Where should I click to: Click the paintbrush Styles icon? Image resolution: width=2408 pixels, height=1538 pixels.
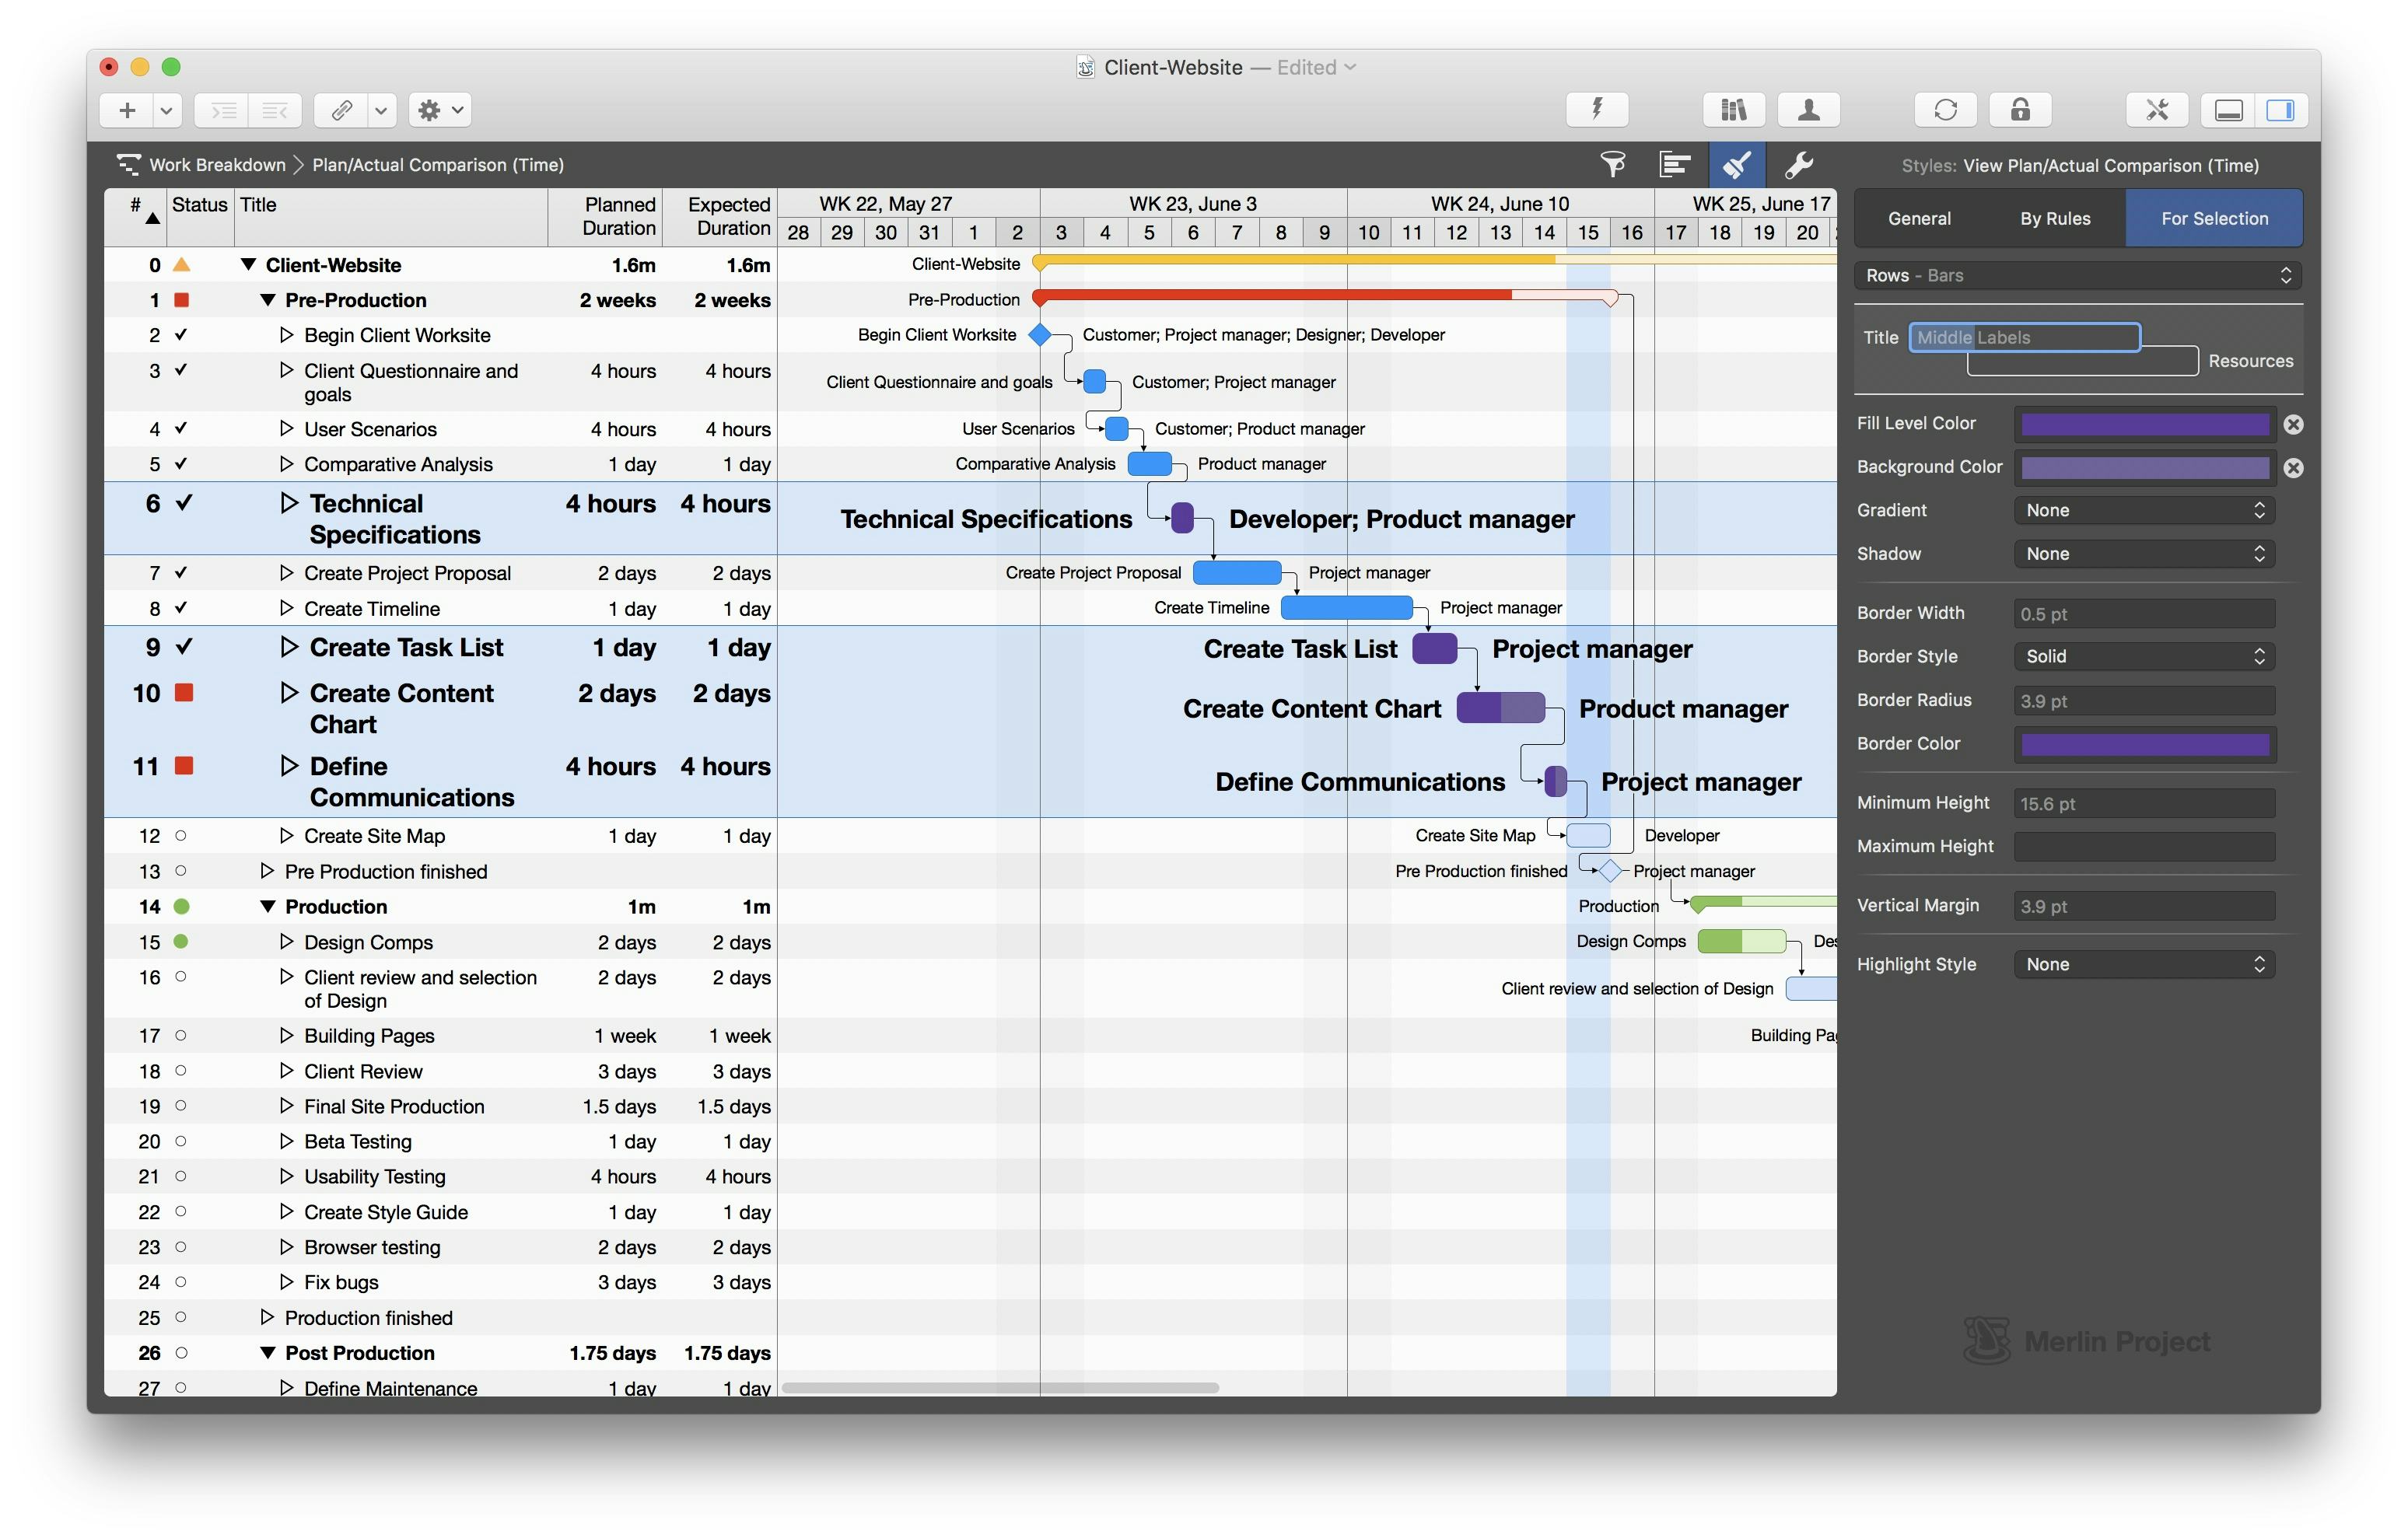[x=1737, y=165]
